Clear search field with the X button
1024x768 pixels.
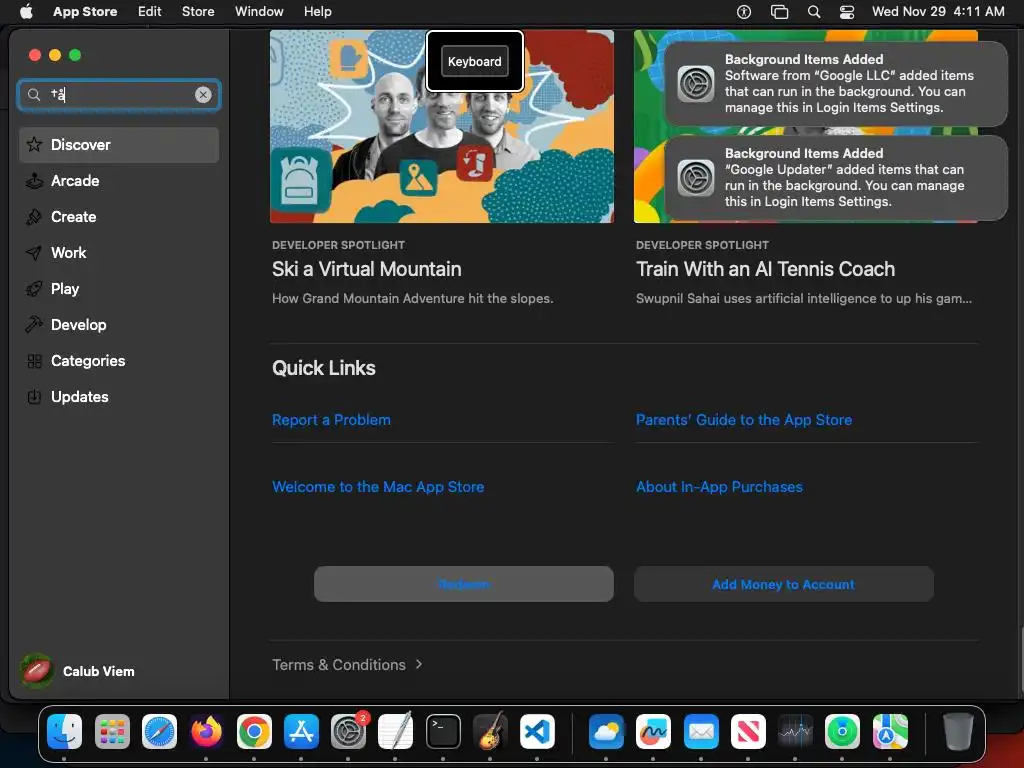(x=203, y=95)
